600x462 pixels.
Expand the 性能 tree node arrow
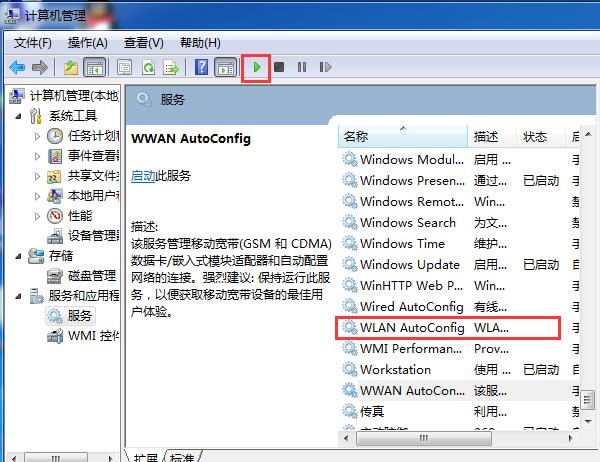coord(38,215)
